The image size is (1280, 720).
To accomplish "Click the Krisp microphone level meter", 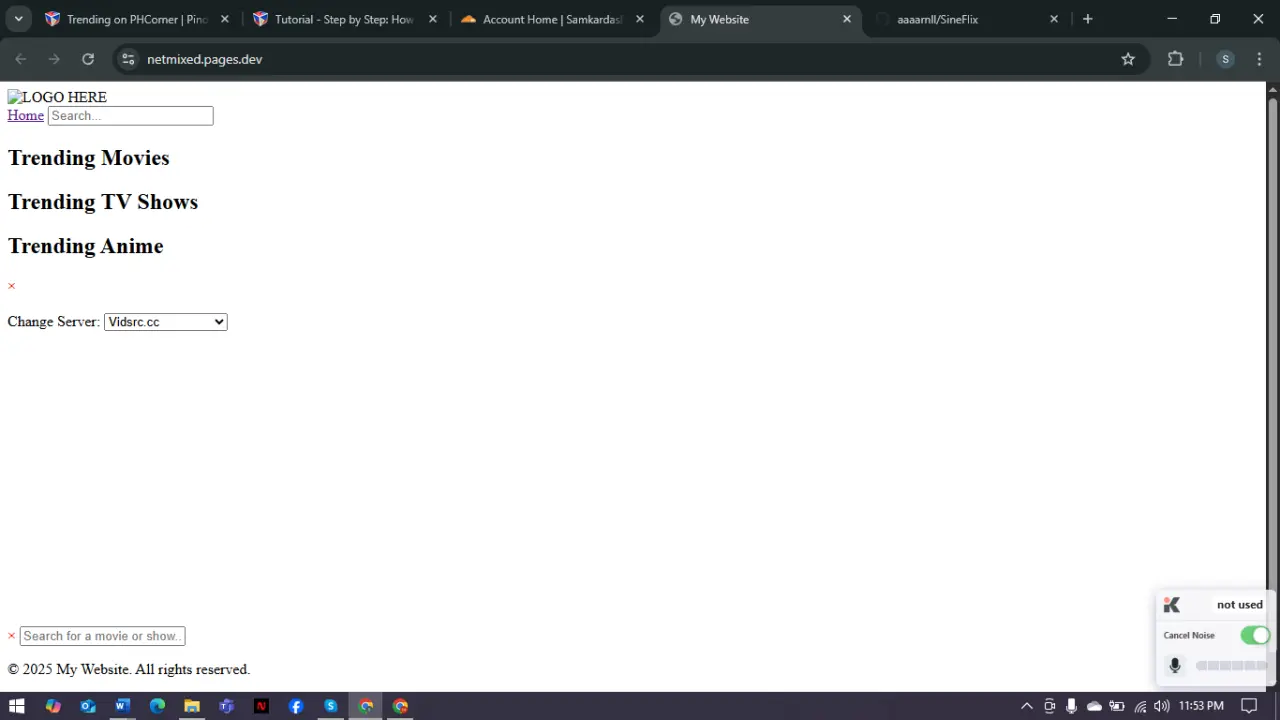I will 1232,665.
